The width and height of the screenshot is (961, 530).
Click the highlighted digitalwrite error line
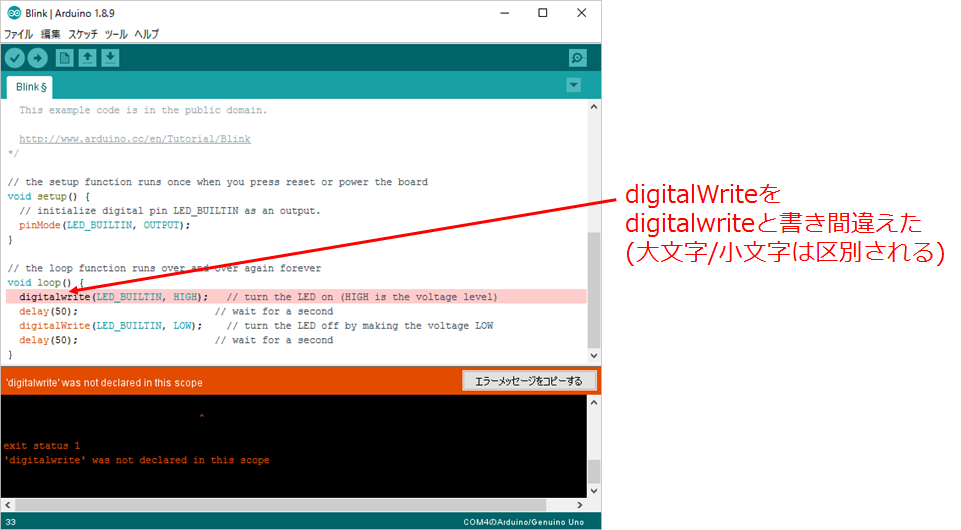tap(296, 297)
